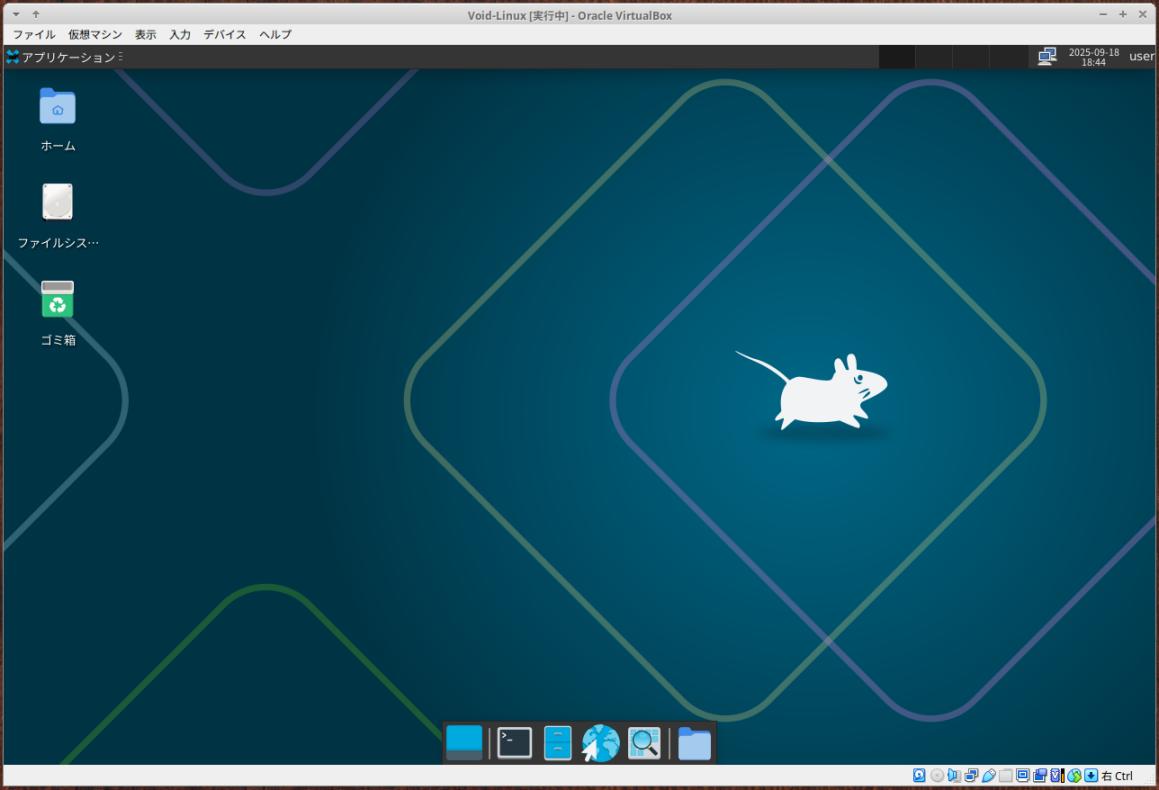Click the date and time clock in panel
Image resolution: width=1159 pixels, height=790 pixels.
(x=1093, y=57)
